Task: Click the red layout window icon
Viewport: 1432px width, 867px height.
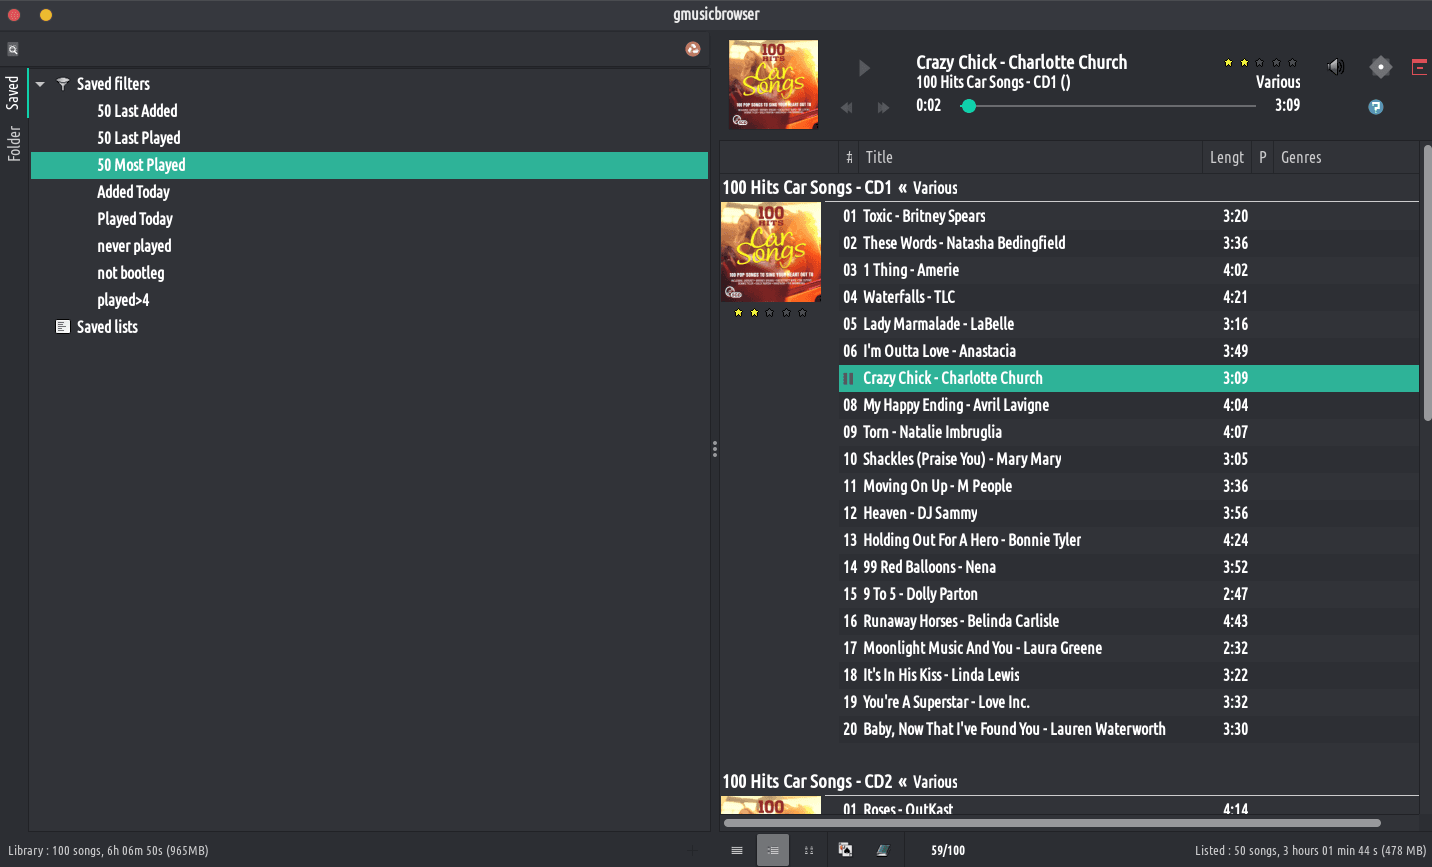Action: 1419,67
